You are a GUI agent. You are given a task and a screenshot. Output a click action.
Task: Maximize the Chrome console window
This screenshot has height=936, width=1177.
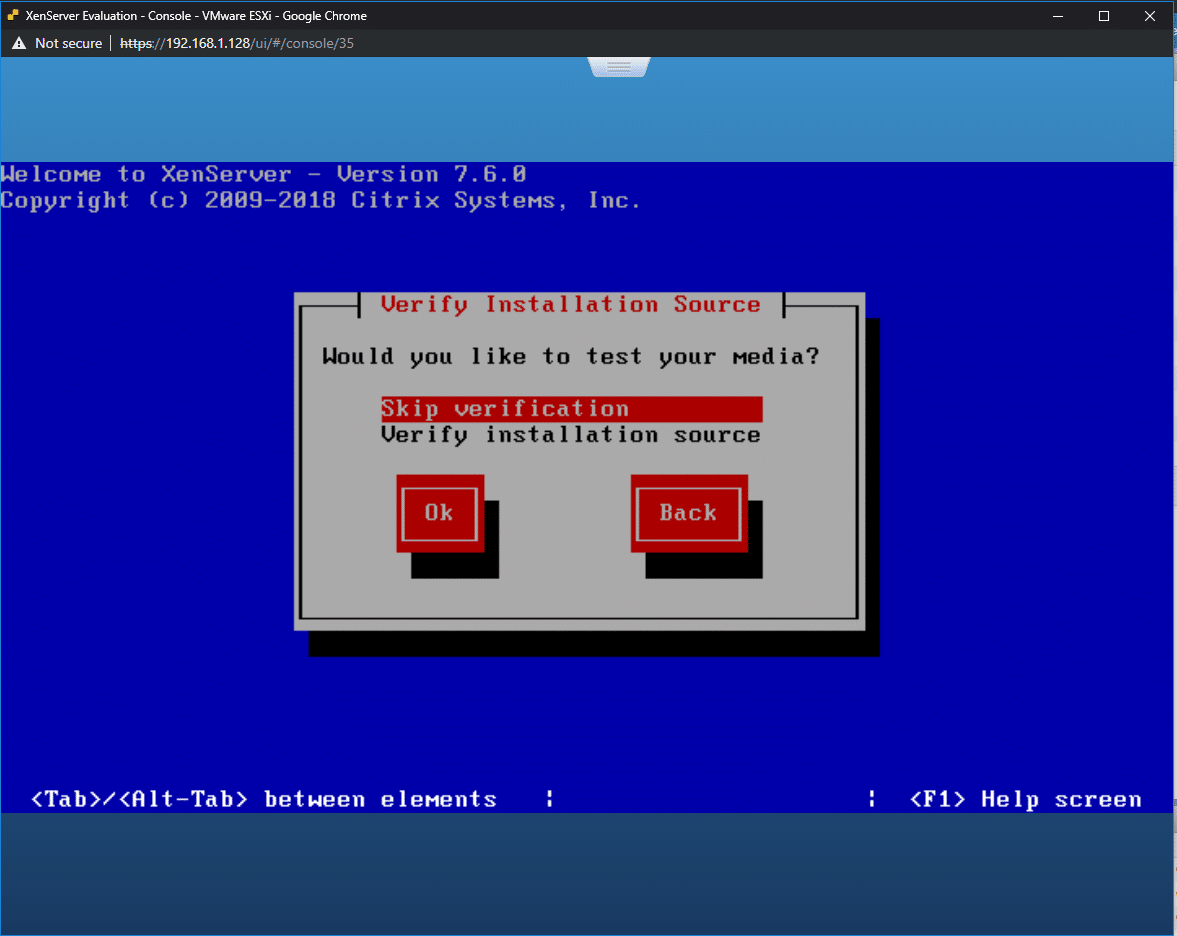(x=1103, y=16)
